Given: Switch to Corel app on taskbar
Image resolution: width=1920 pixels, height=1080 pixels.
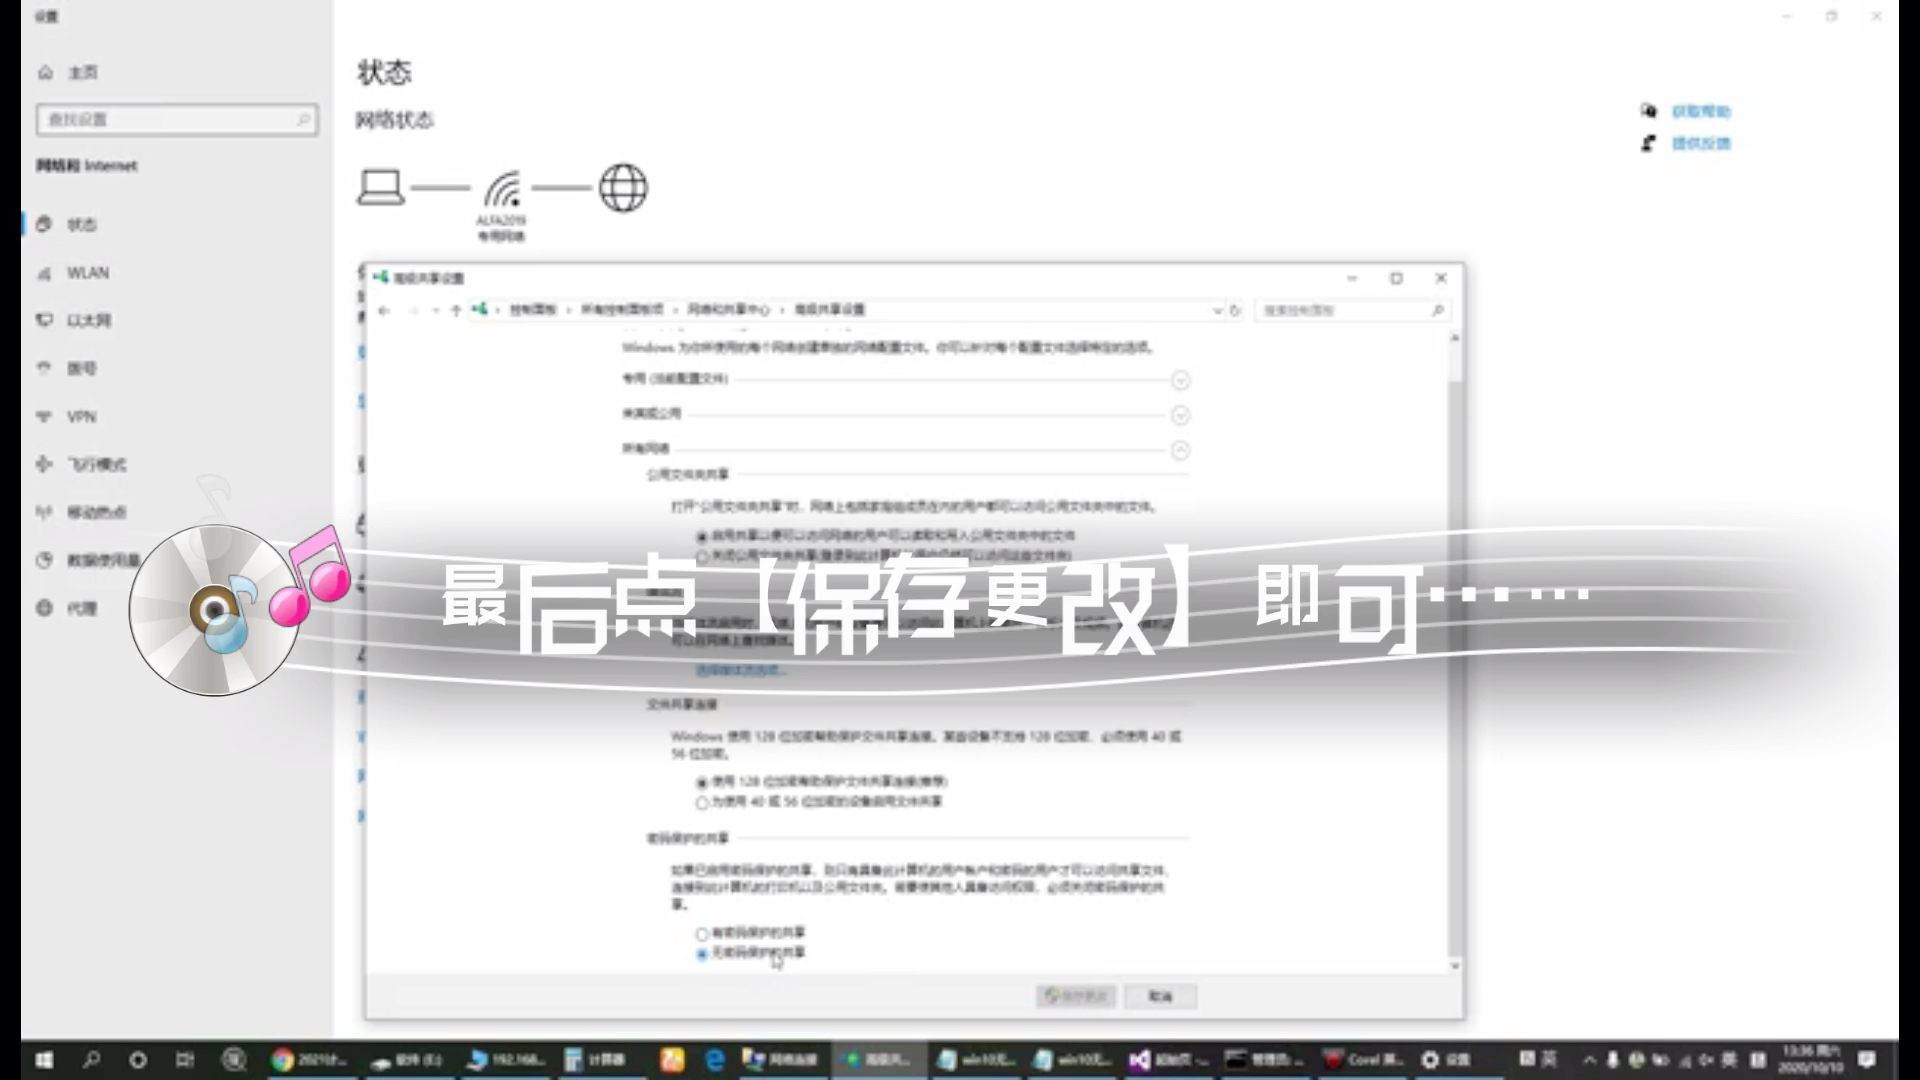Looking at the screenshot, I should click(1363, 1060).
